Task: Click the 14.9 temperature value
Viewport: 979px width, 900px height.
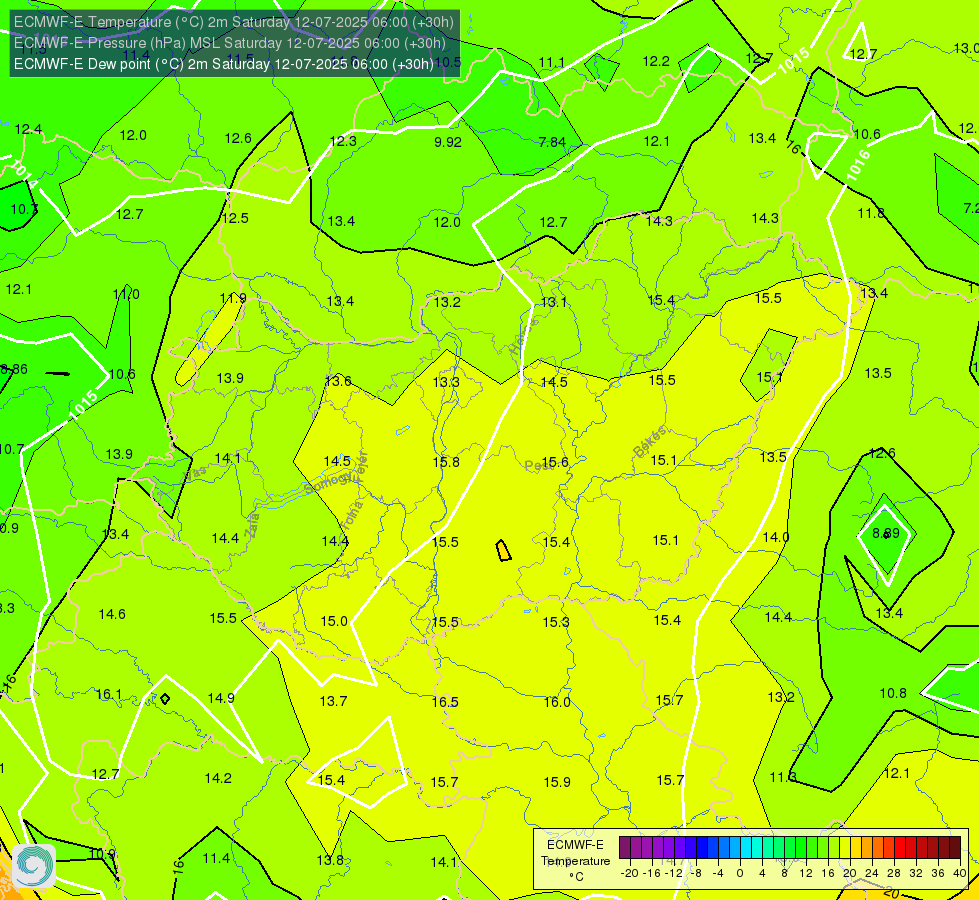Action: 221,698
